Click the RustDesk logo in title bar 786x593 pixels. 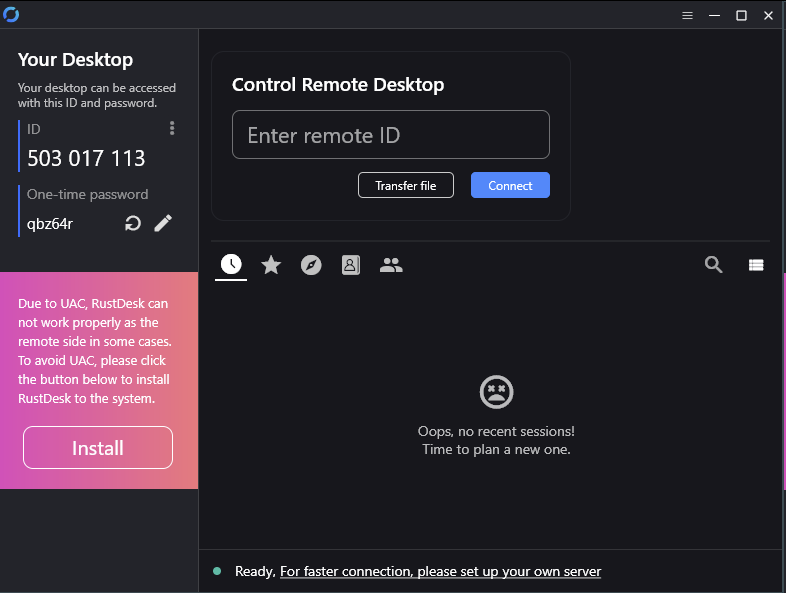(12, 14)
